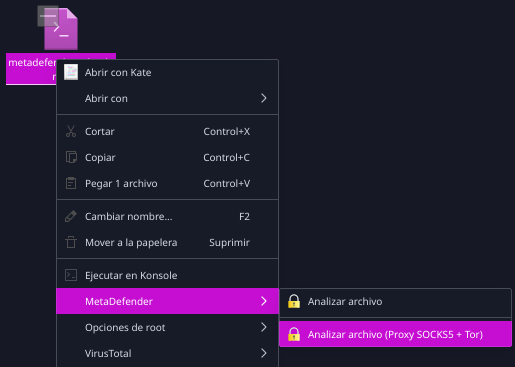The image size is (515, 367).
Task: Click the Konsole terminal icon
Action: point(71,275)
